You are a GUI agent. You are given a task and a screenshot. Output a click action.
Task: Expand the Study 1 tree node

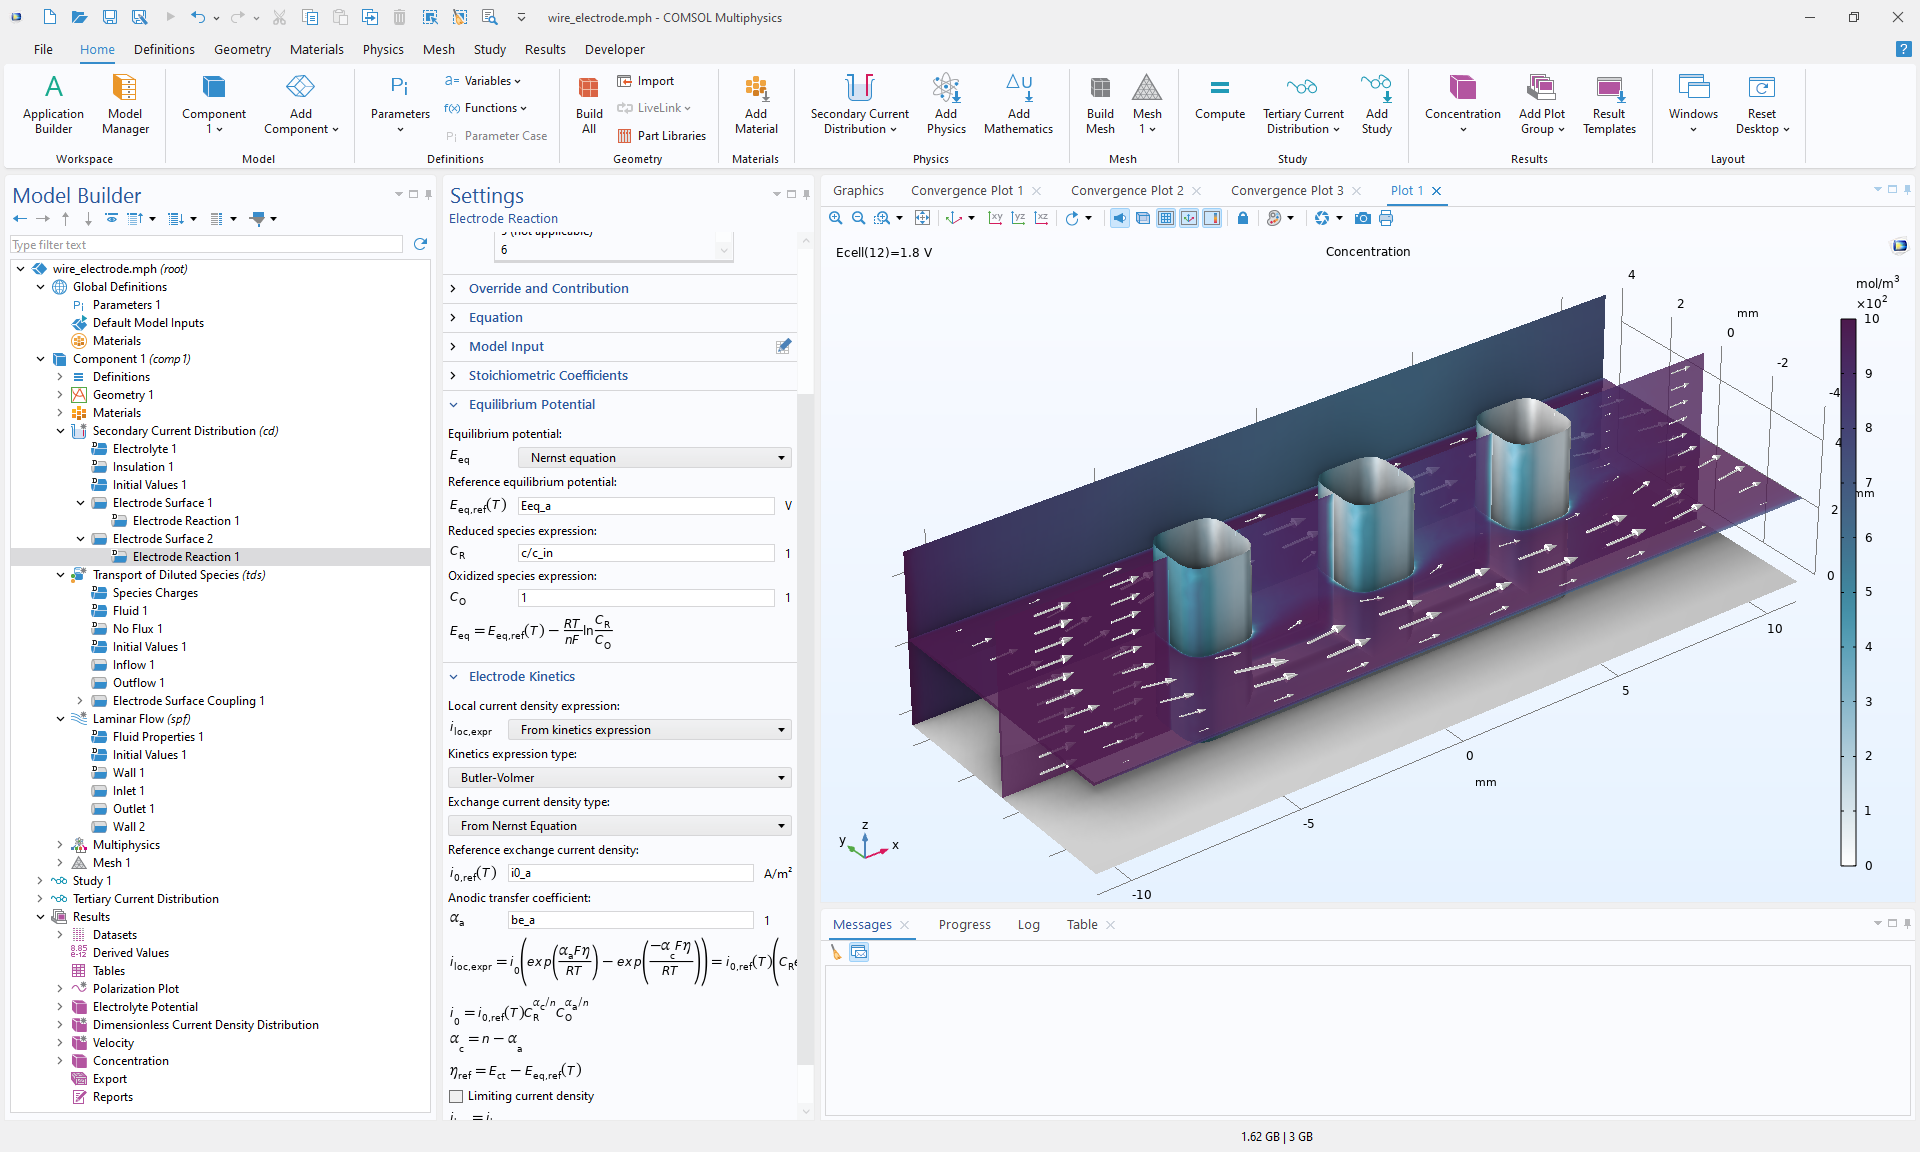[40, 881]
